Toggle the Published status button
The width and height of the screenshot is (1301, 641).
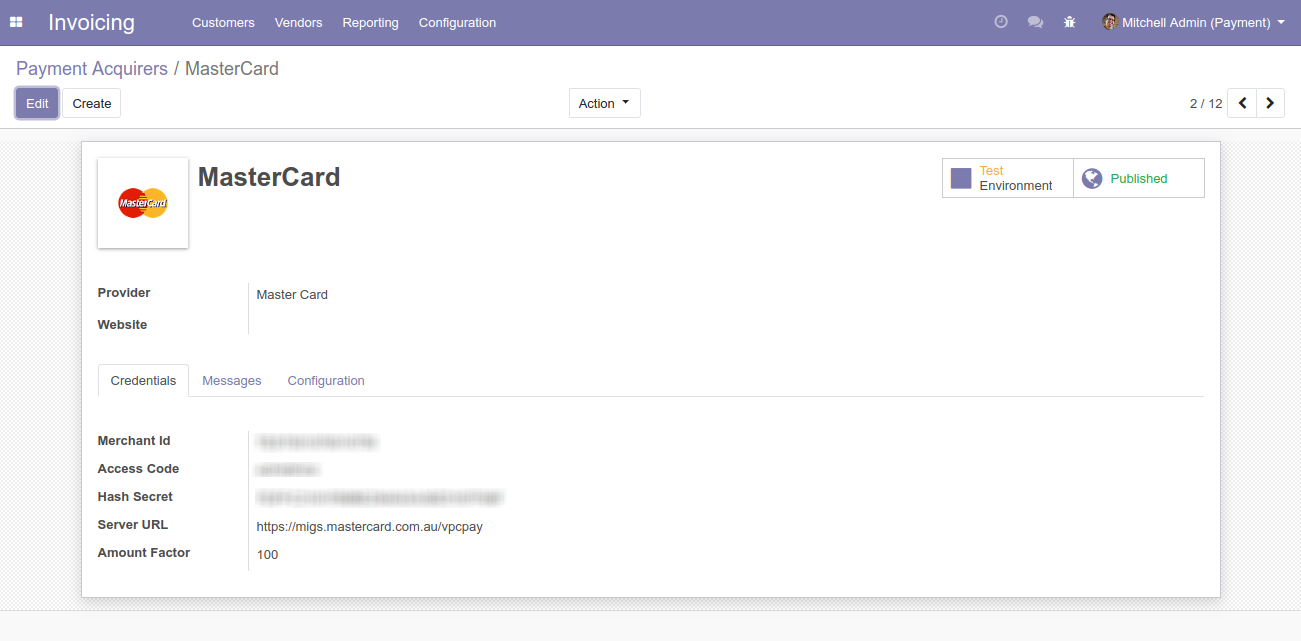[1139, 178]
